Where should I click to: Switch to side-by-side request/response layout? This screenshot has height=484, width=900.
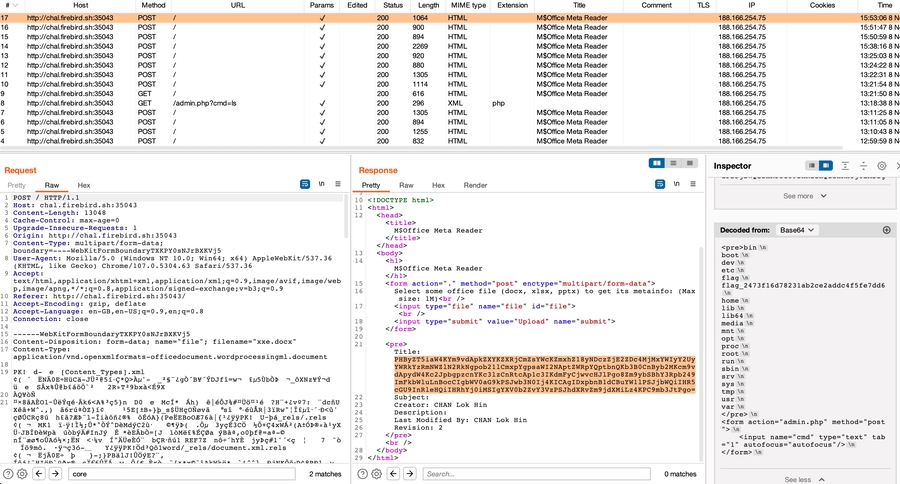point(657,163)
